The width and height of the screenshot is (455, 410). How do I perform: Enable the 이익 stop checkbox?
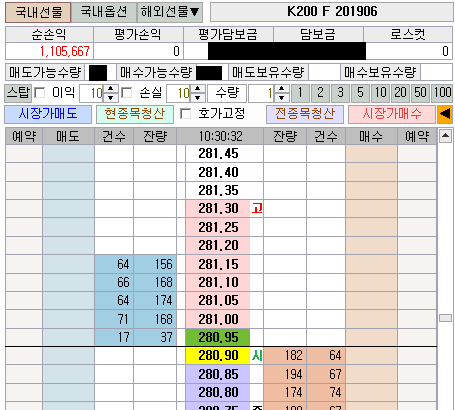40,93
